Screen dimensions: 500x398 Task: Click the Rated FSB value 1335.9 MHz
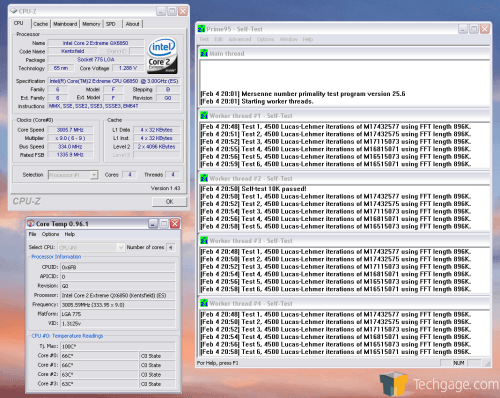[70, 155]
